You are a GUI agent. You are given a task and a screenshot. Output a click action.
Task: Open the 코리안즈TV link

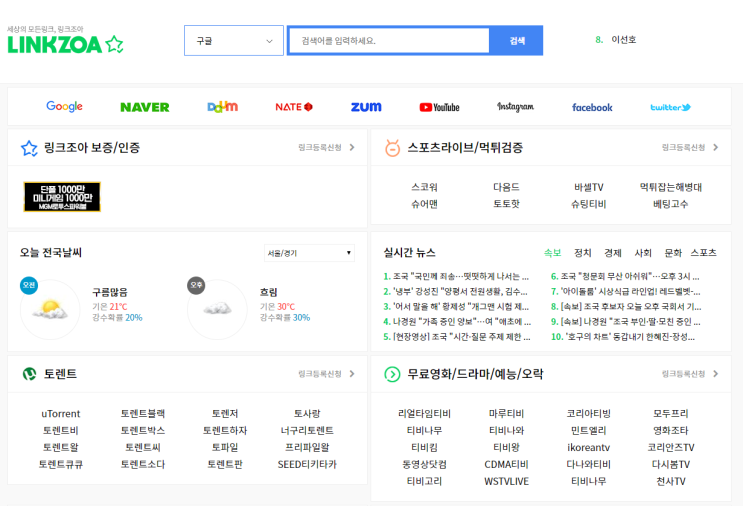(671, 447)
